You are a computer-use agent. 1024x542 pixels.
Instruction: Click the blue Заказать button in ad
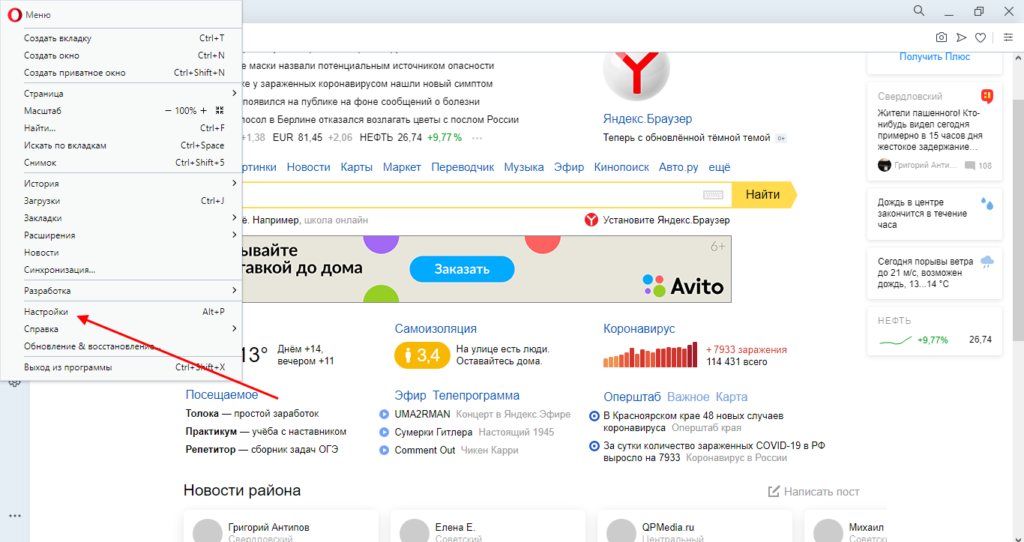462,269
